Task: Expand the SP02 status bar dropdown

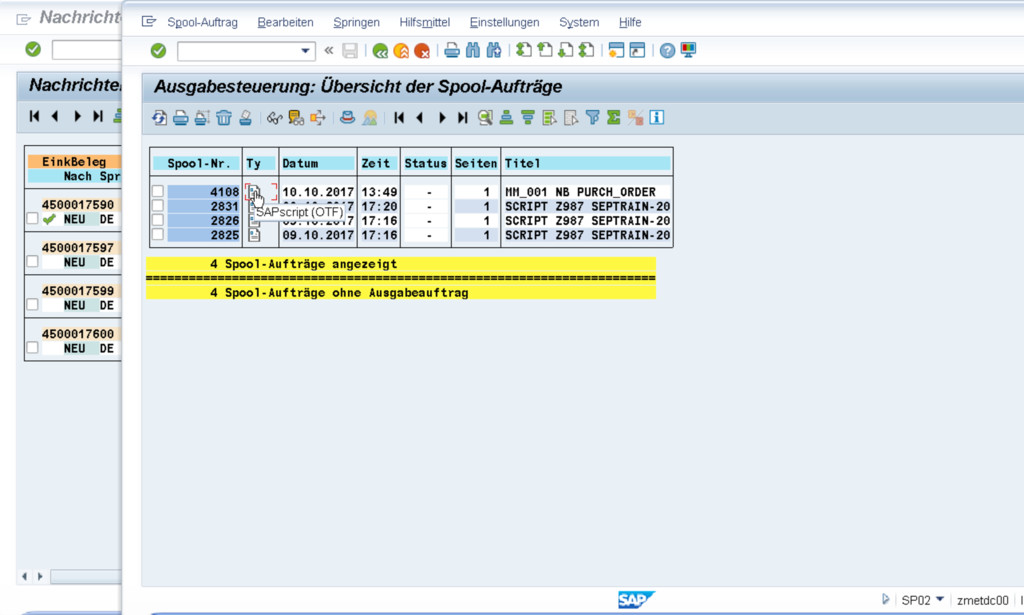Action: (x=940, y=599)
